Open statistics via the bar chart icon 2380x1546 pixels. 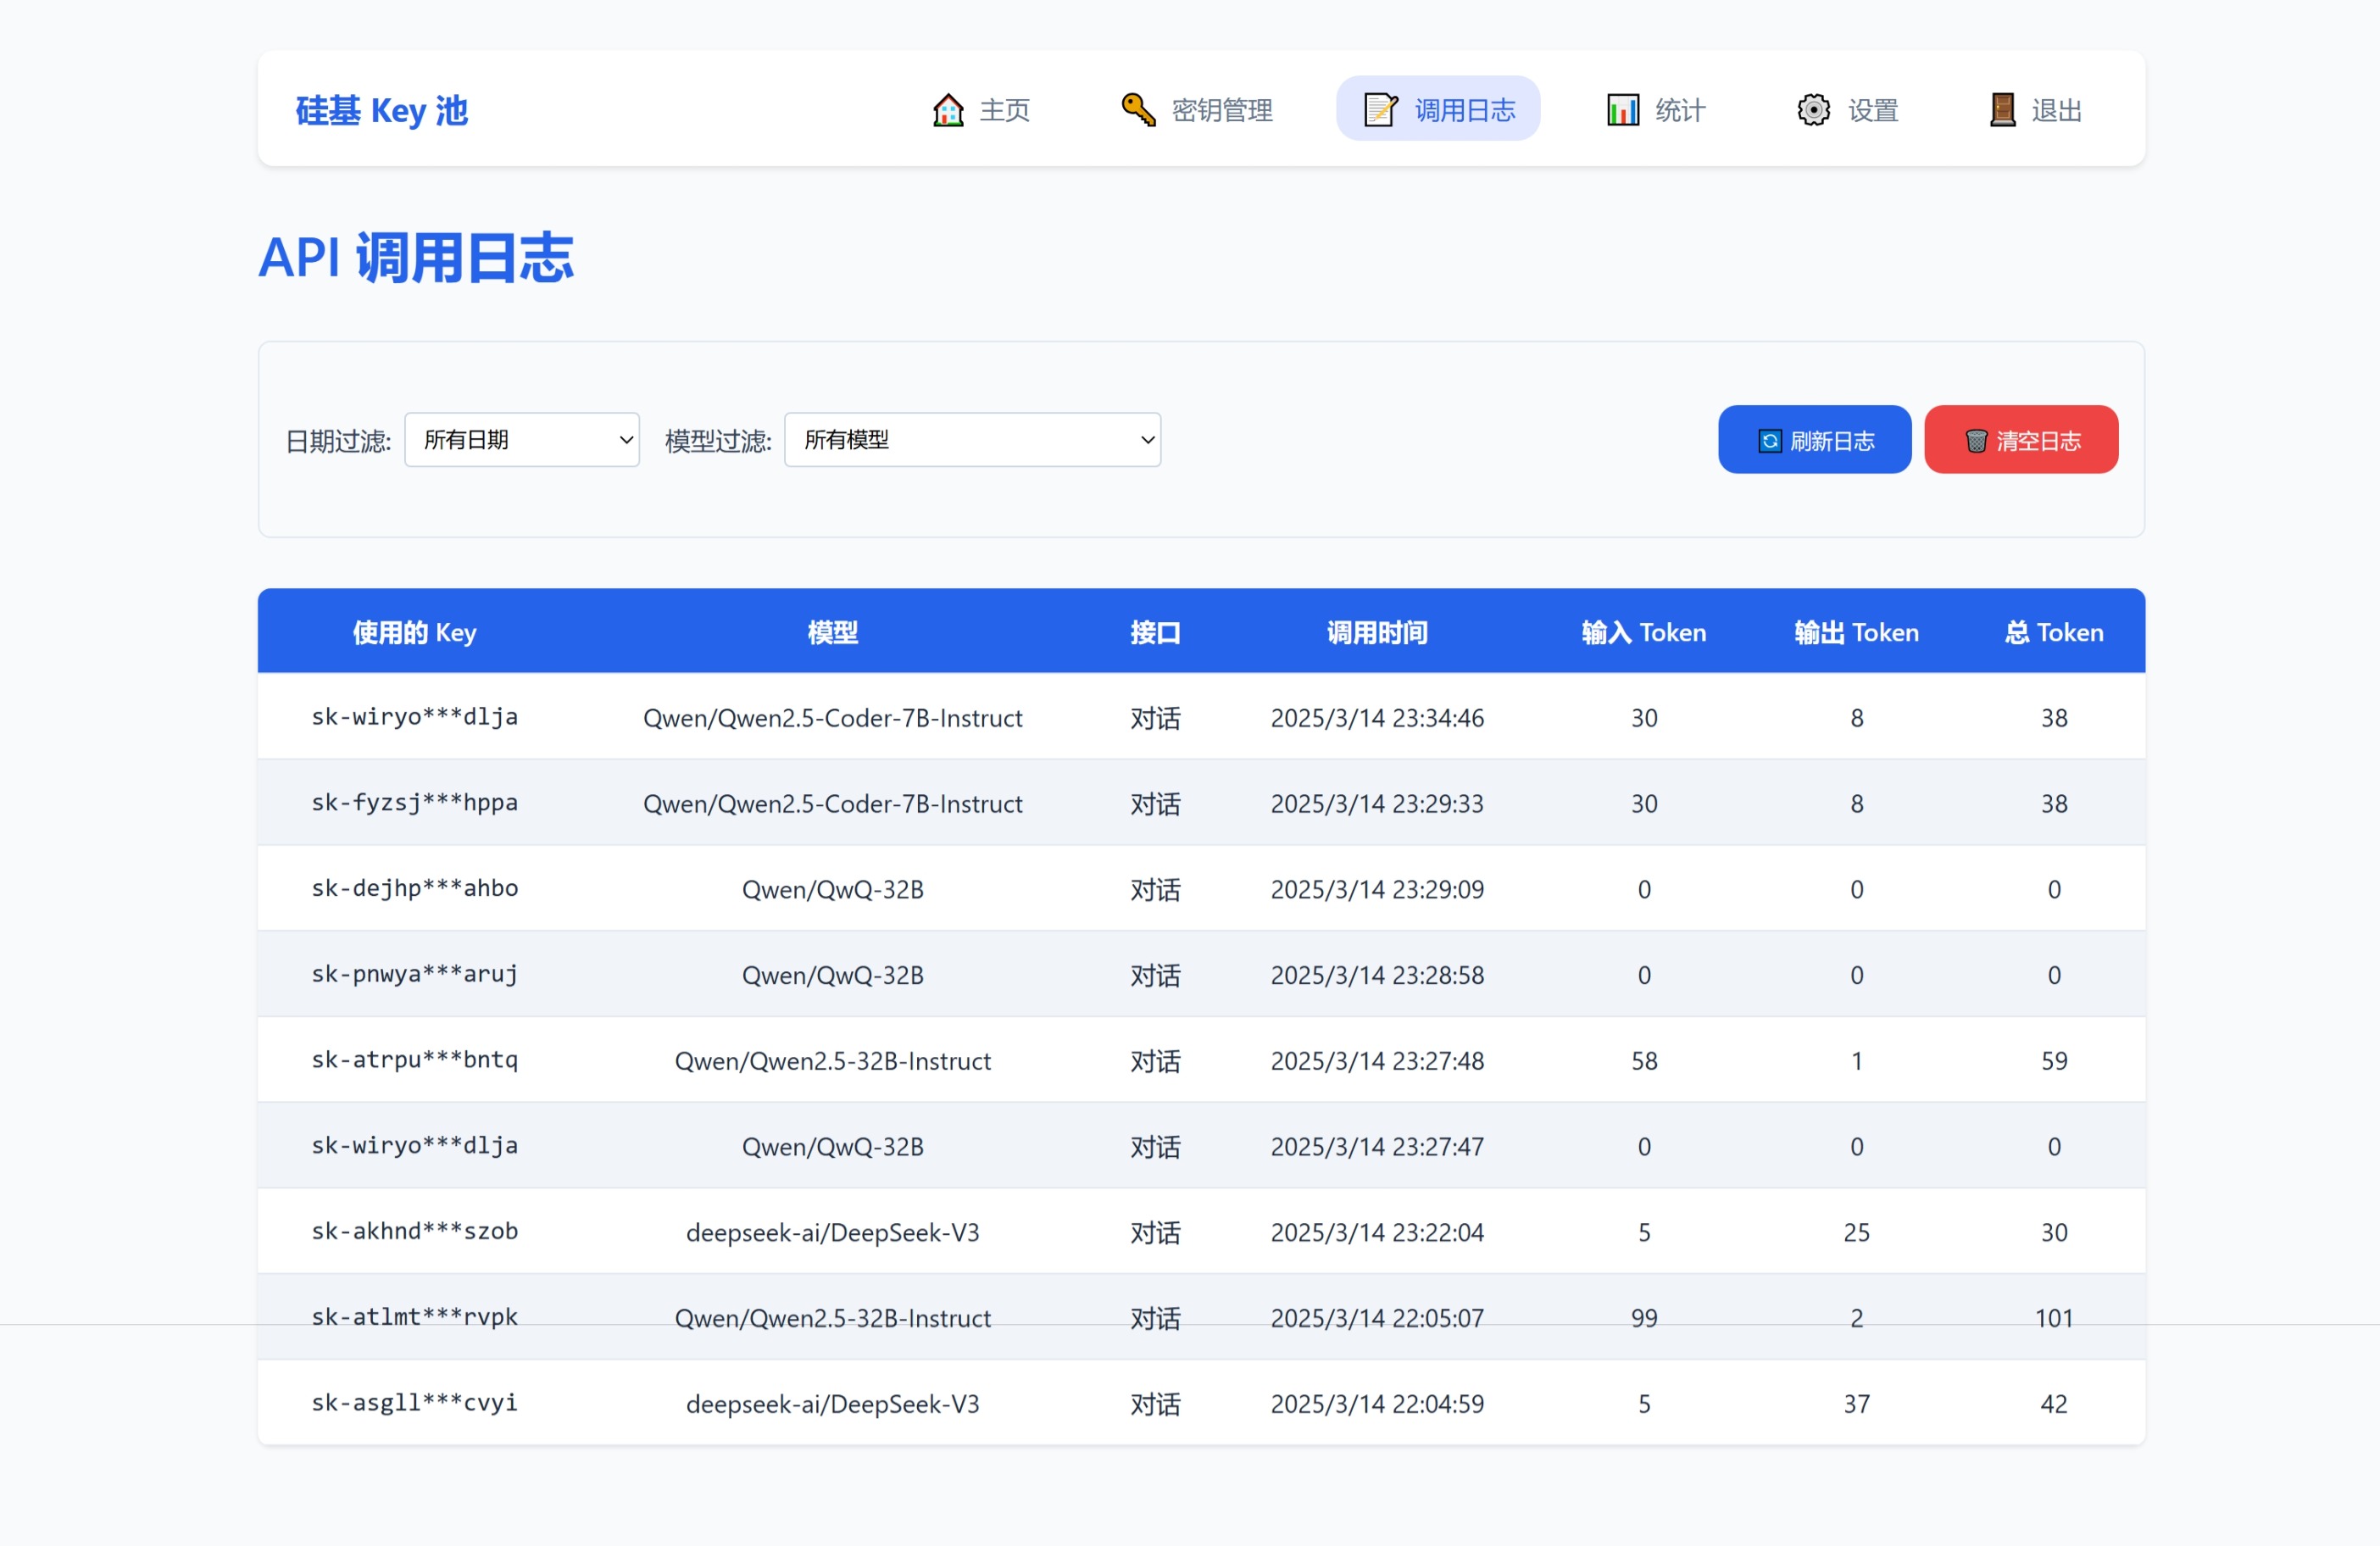1621,109
